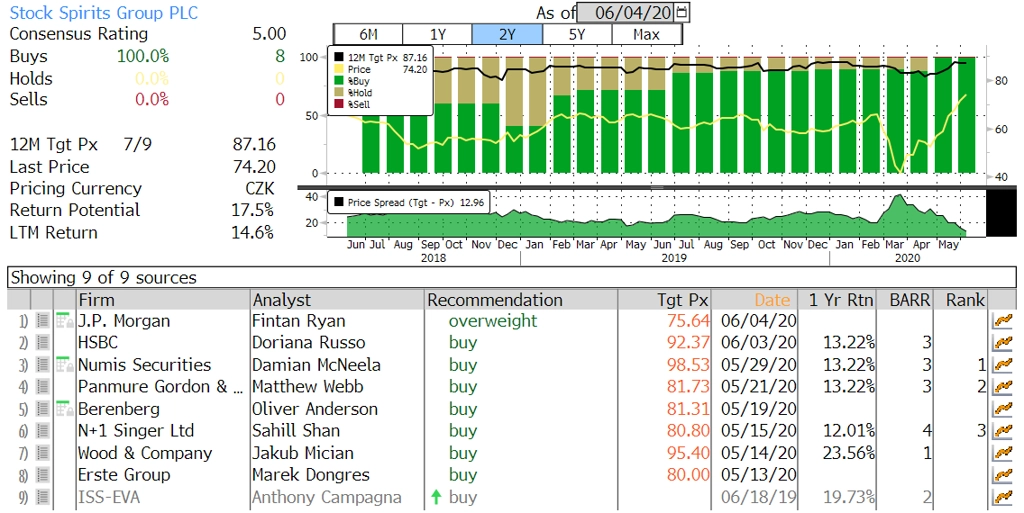Select the Showing 9 of 9 sources bar

(x=511, y=277)
